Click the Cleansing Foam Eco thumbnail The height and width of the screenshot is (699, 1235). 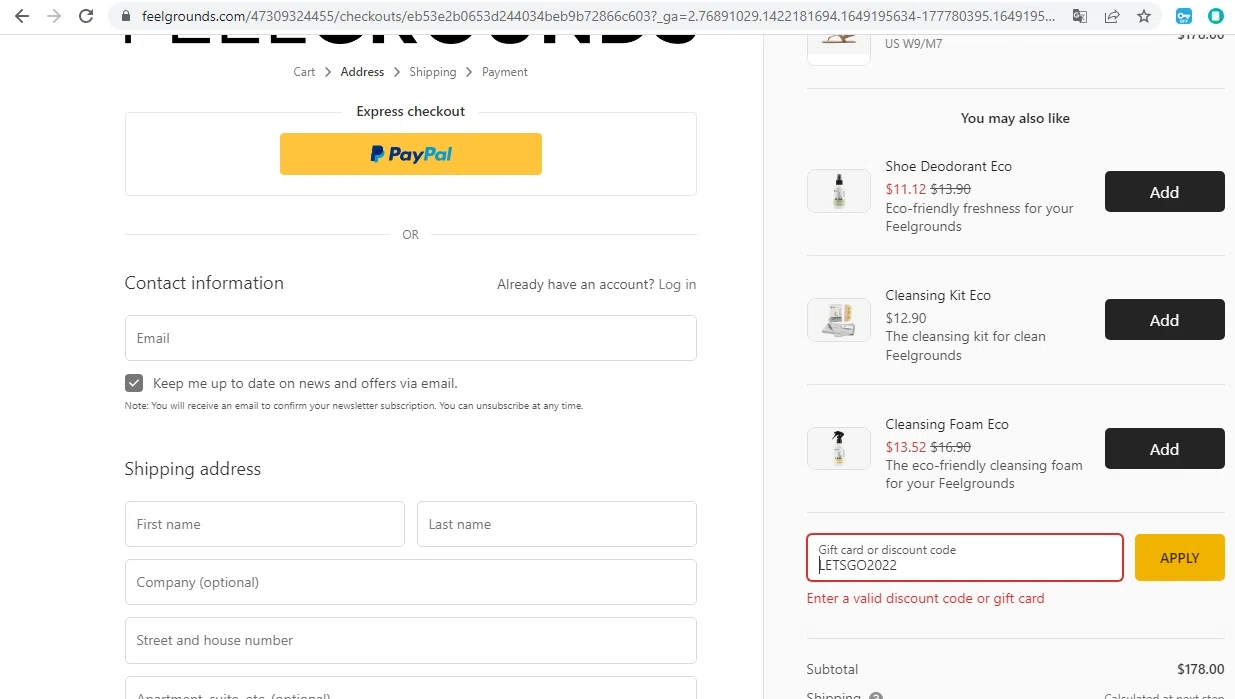click(839, 448)
